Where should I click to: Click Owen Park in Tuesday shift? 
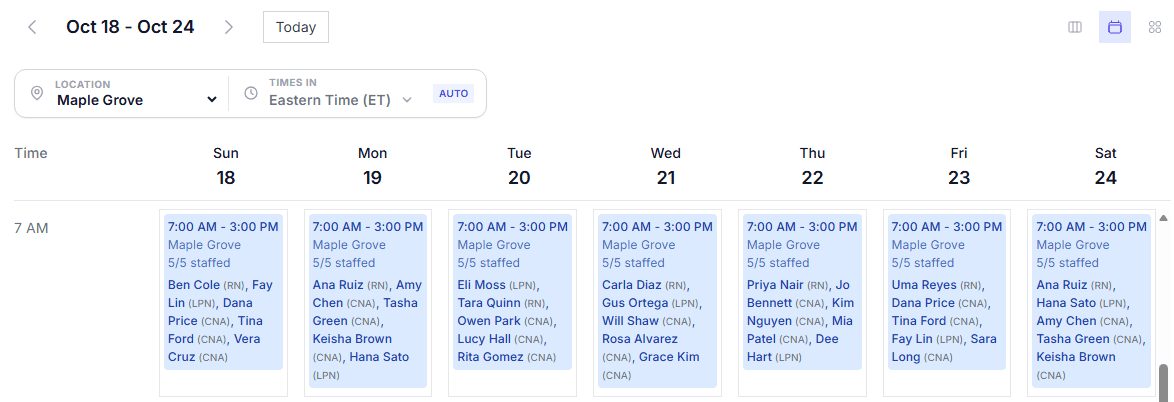tap(489, 320)
